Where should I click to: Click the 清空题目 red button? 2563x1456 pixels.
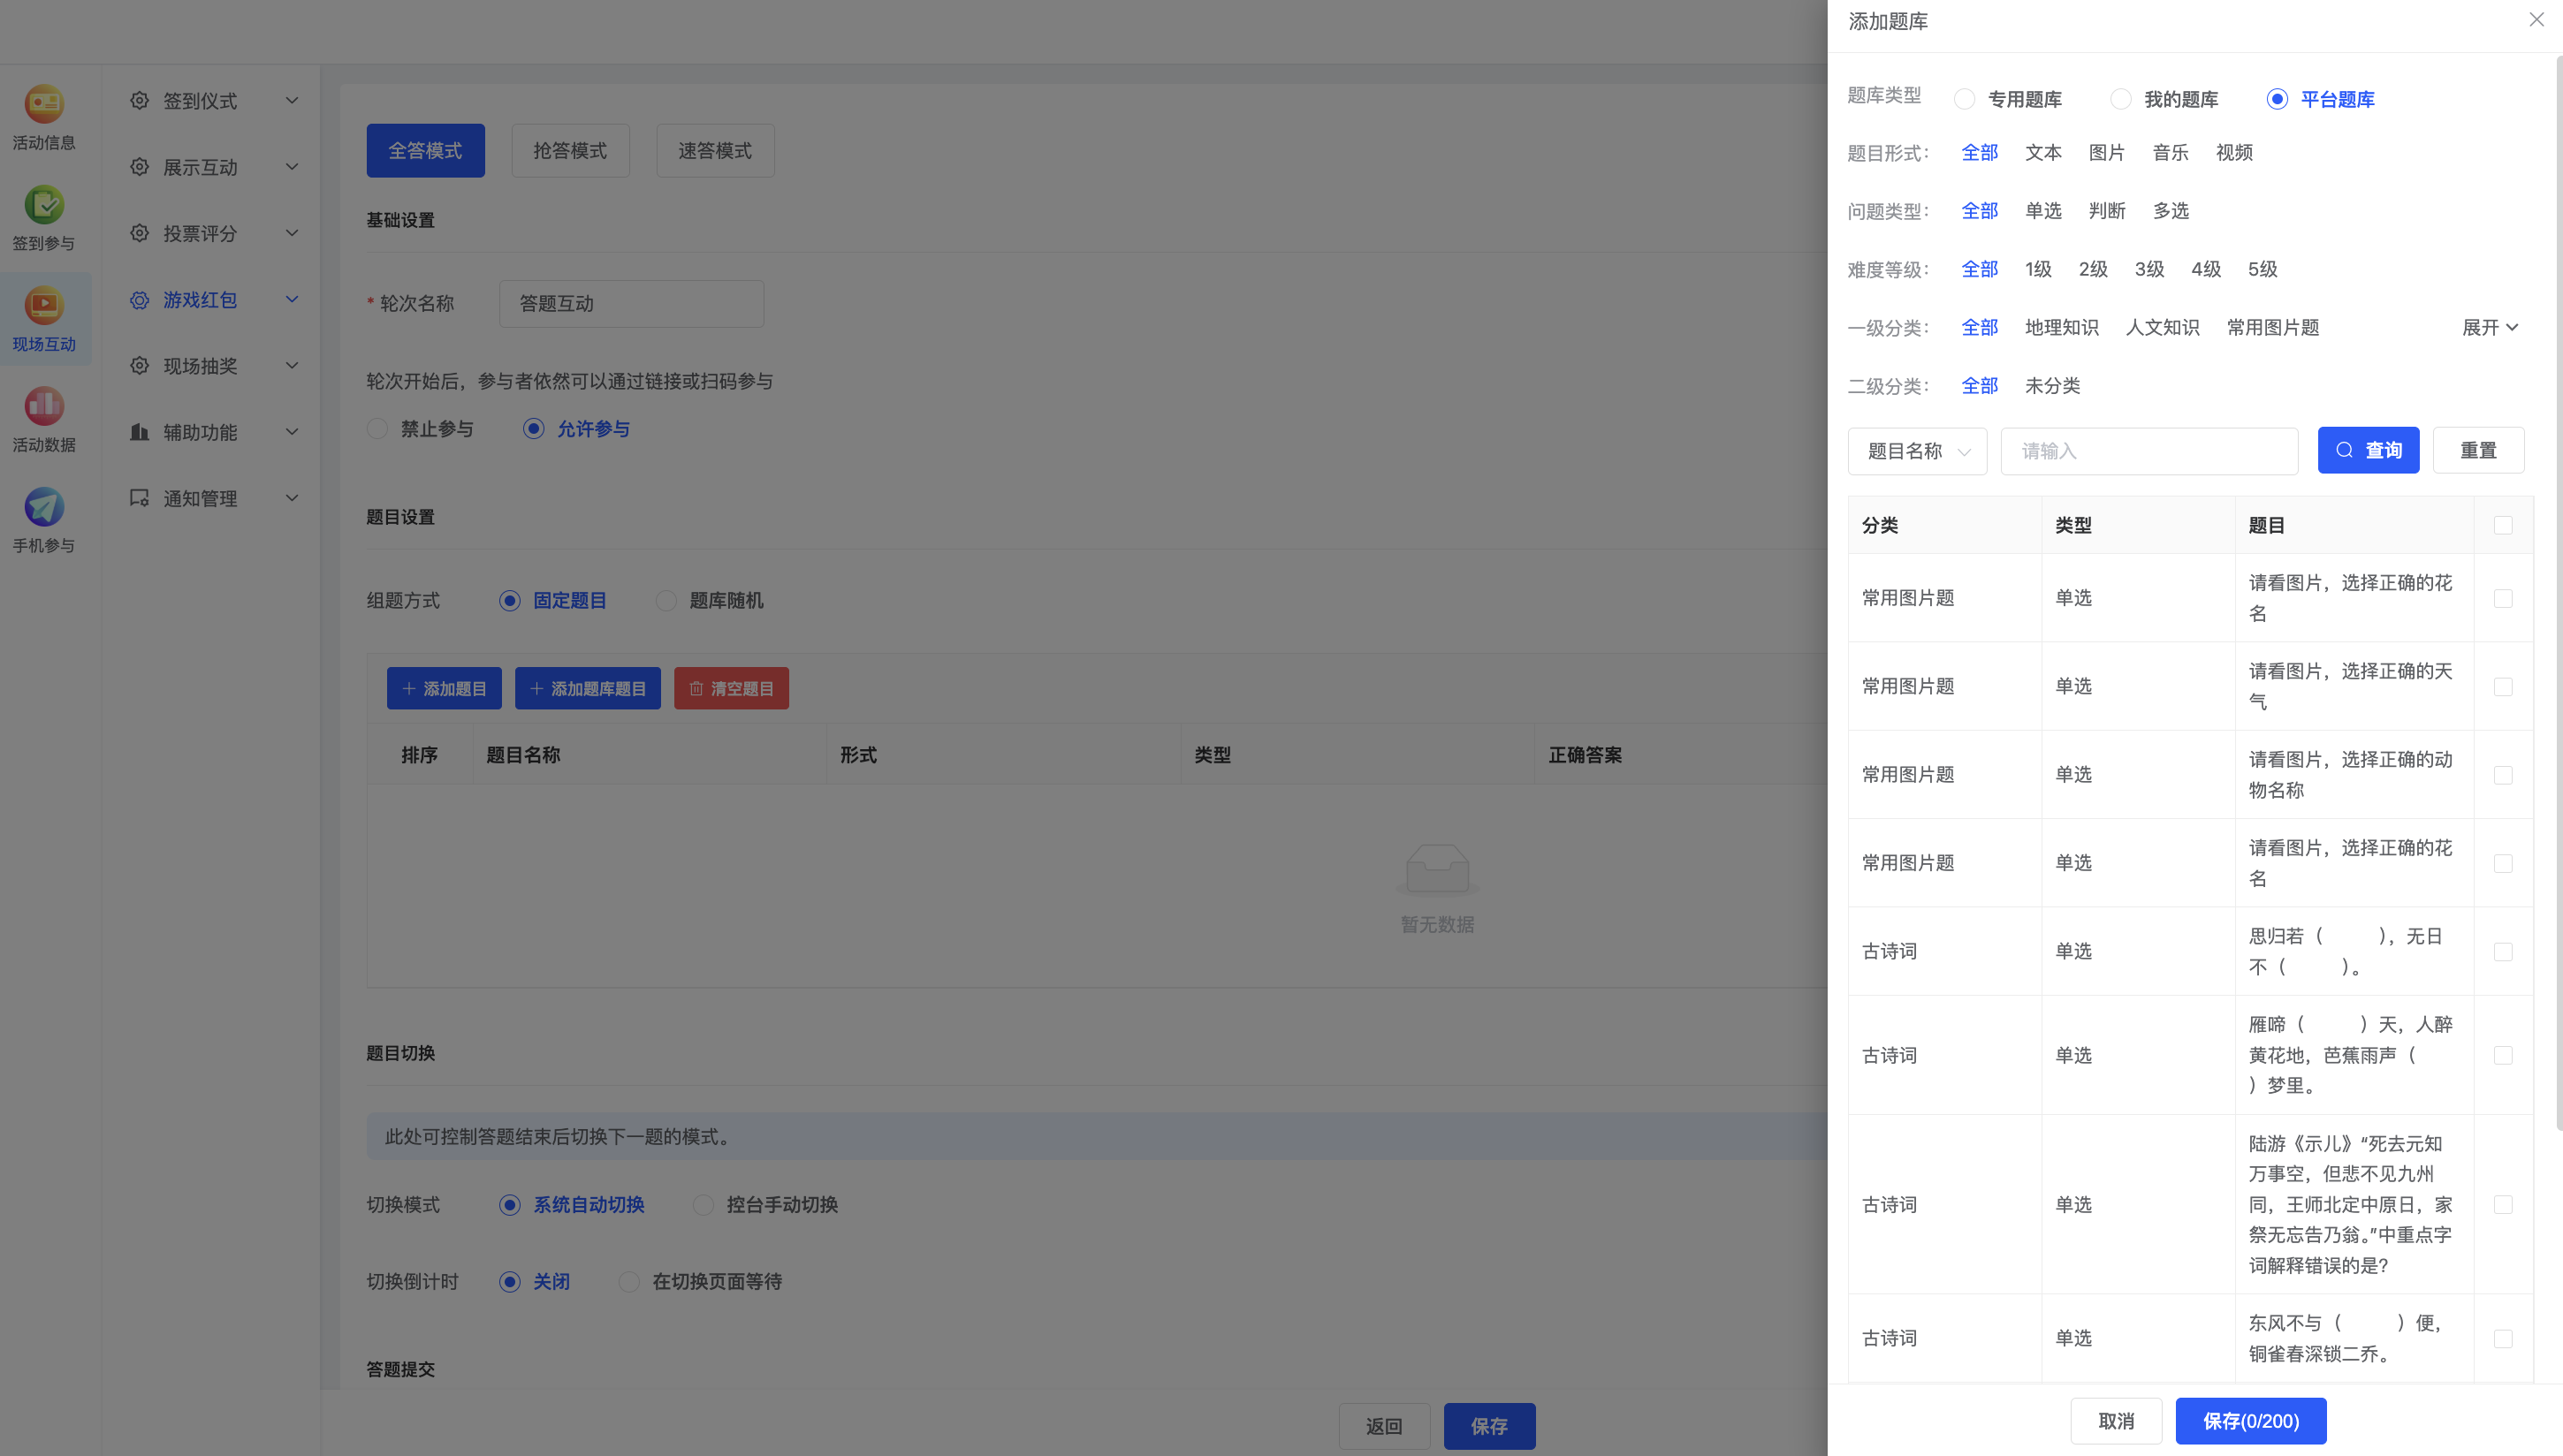tap(731, 689)
